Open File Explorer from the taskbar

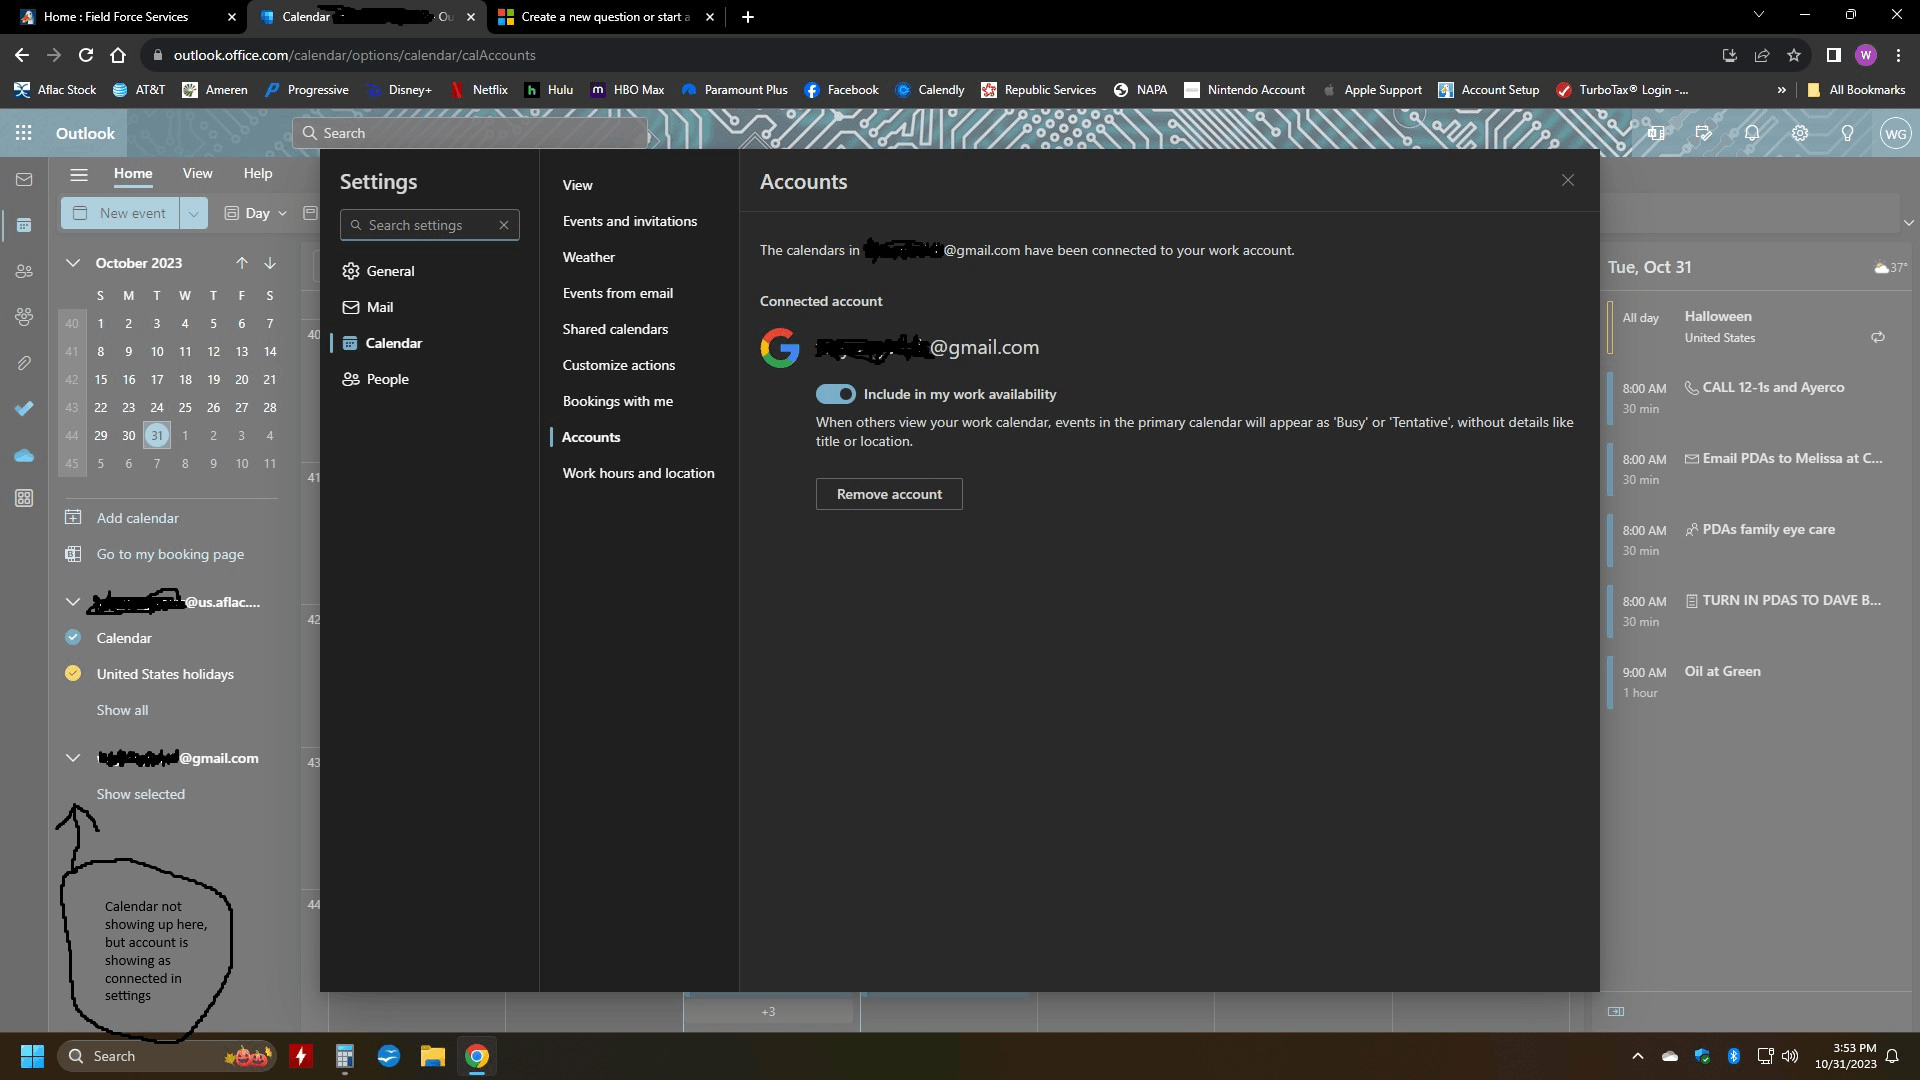(432, 1056)
